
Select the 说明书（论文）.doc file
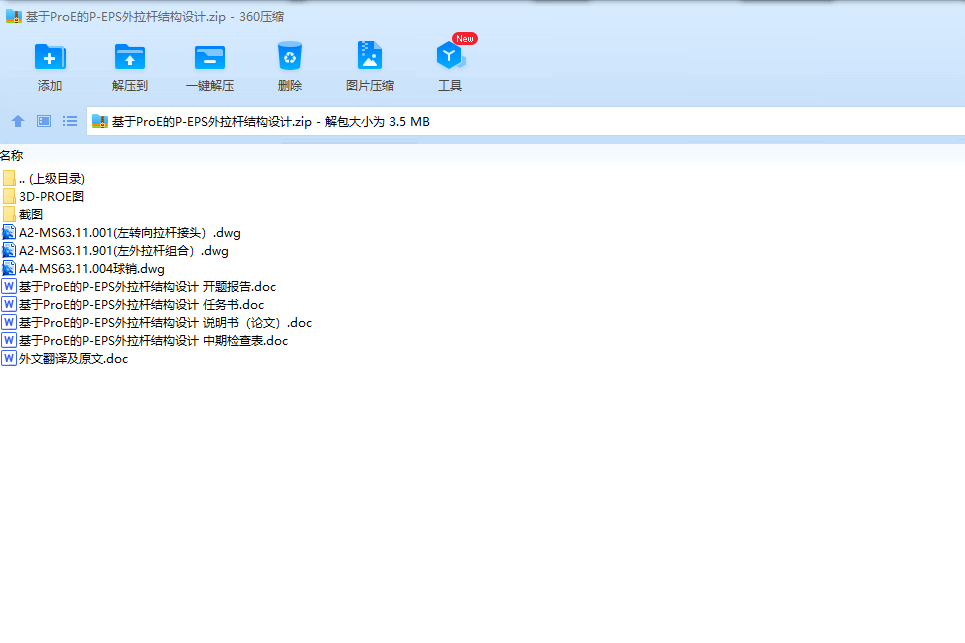(x=157, y=322)
